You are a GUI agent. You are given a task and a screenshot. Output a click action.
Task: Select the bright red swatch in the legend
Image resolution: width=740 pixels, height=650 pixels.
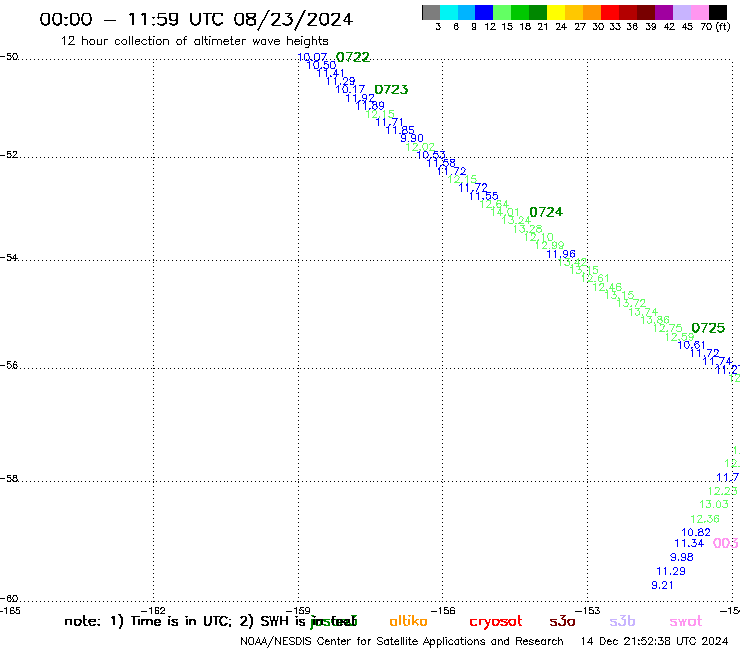610,12
